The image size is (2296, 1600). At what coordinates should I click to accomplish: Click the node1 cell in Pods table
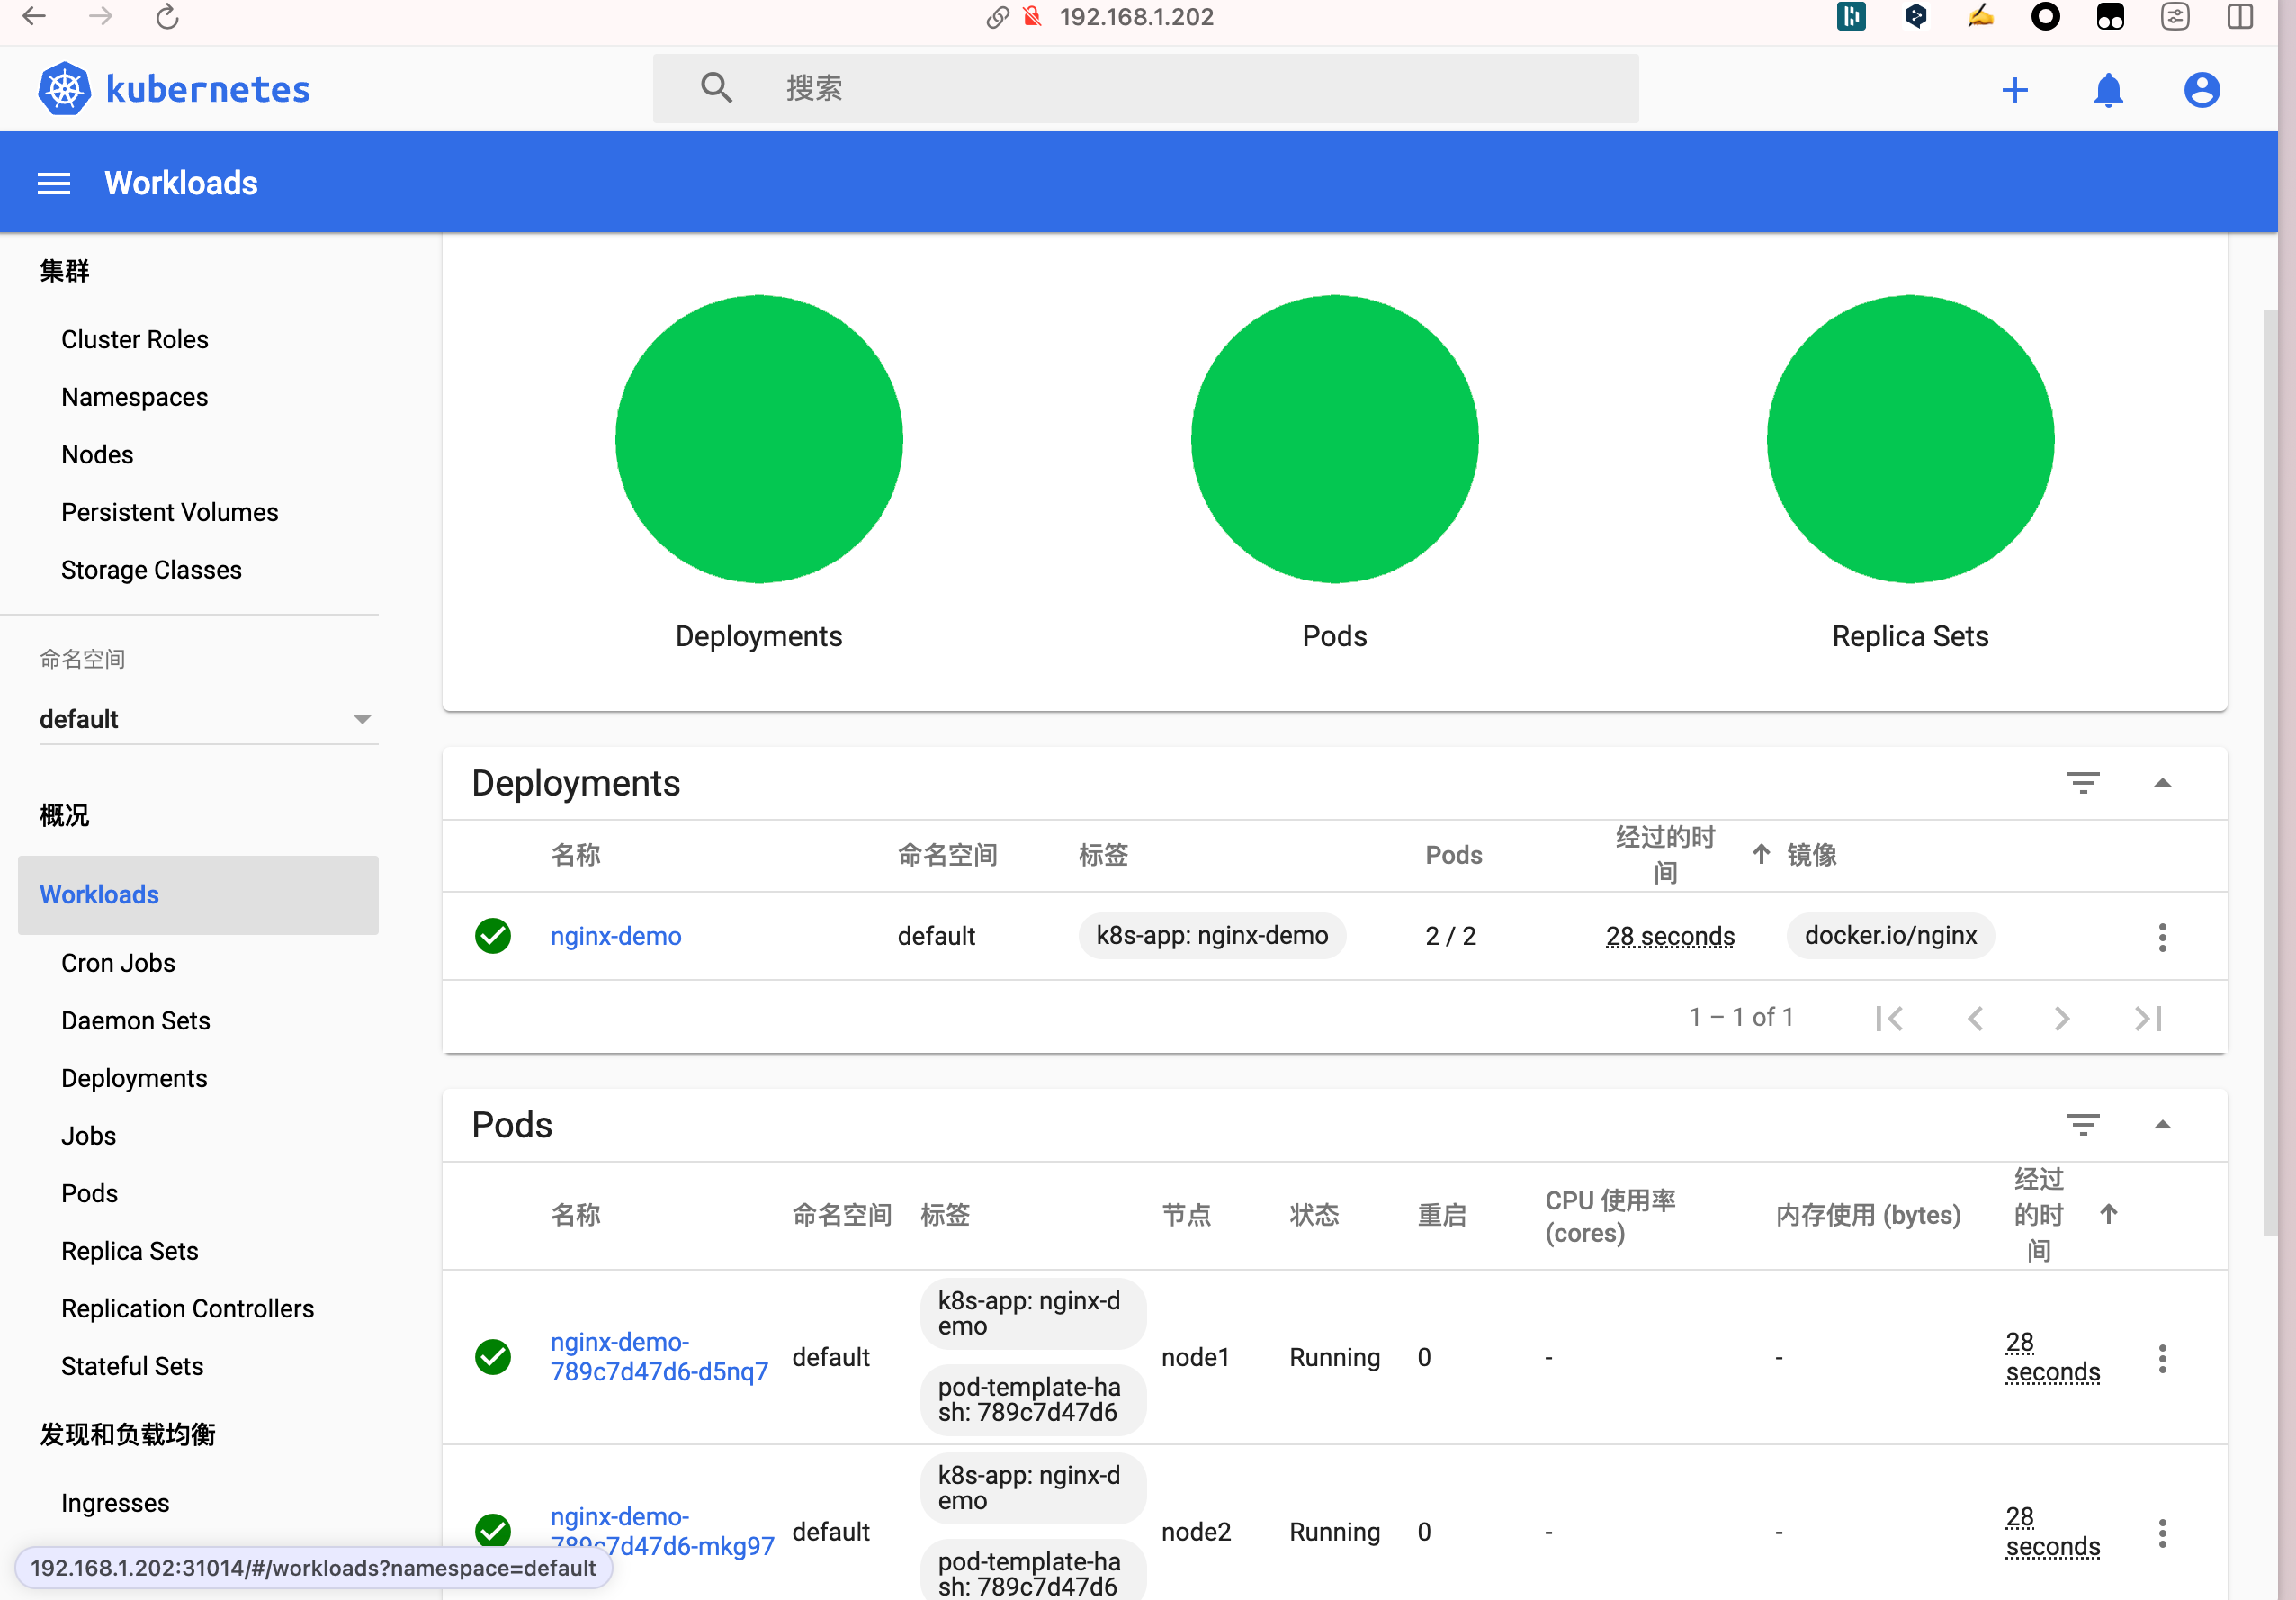pos(1194,1357)
